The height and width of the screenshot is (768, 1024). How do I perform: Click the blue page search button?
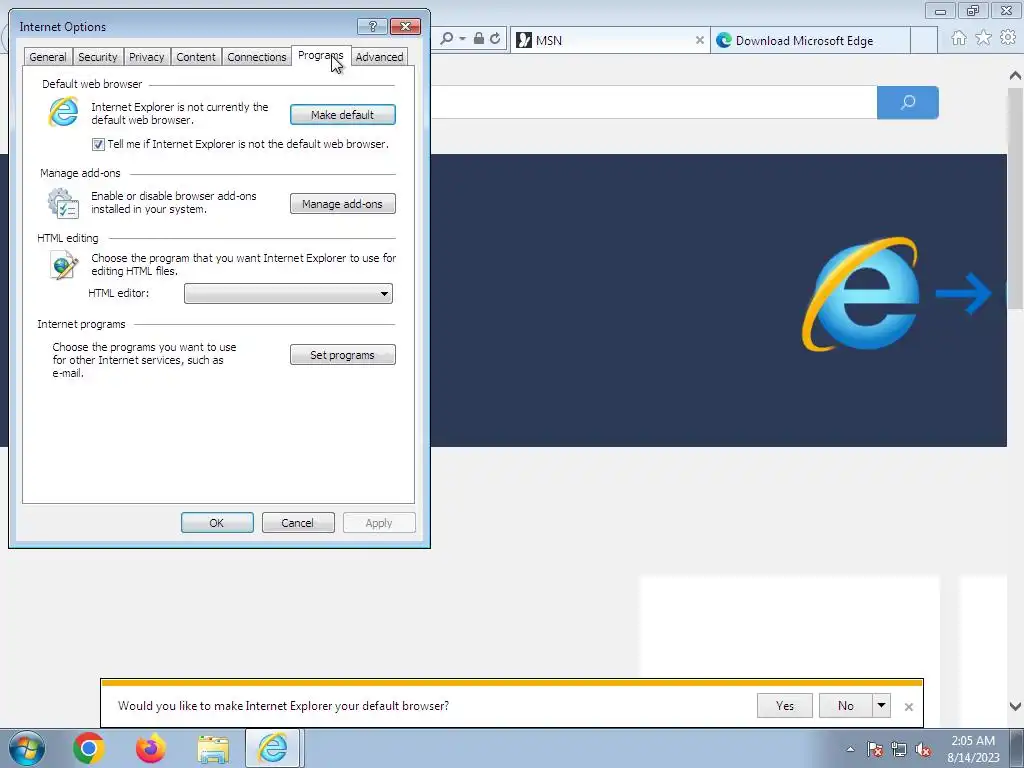(908, 103)
